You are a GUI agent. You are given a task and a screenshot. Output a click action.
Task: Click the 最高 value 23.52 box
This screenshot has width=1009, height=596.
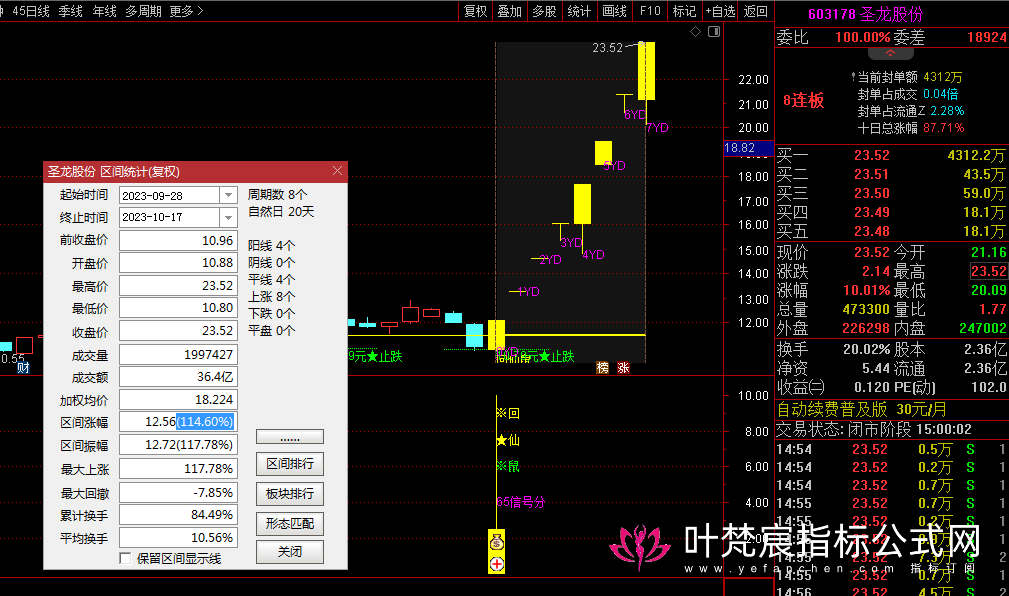[x=988, y=271]
